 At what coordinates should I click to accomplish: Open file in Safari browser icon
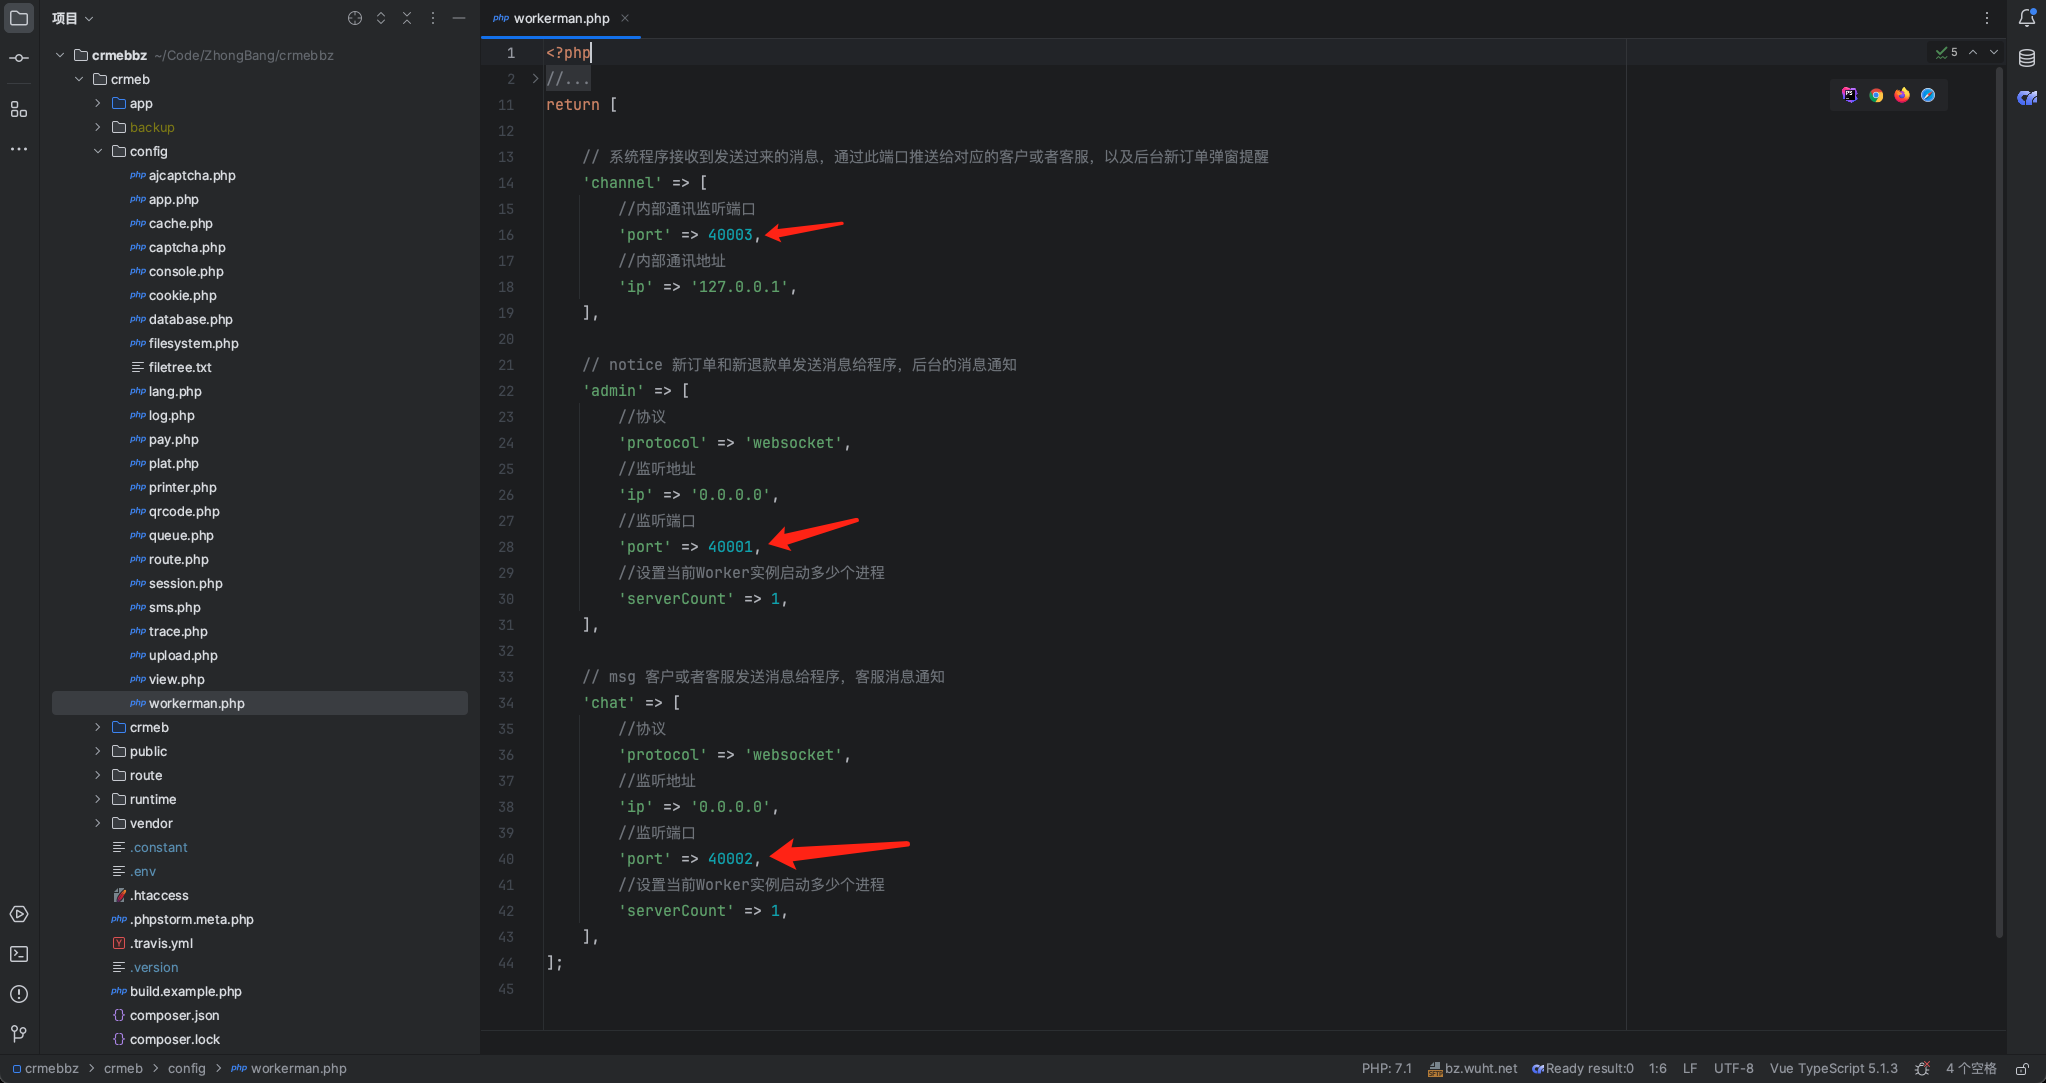[1928, 95]
